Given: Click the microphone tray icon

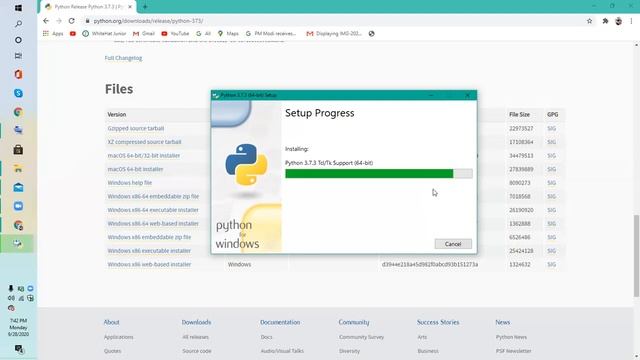Looking at the screenshot, I should click(x=11, y=289).
